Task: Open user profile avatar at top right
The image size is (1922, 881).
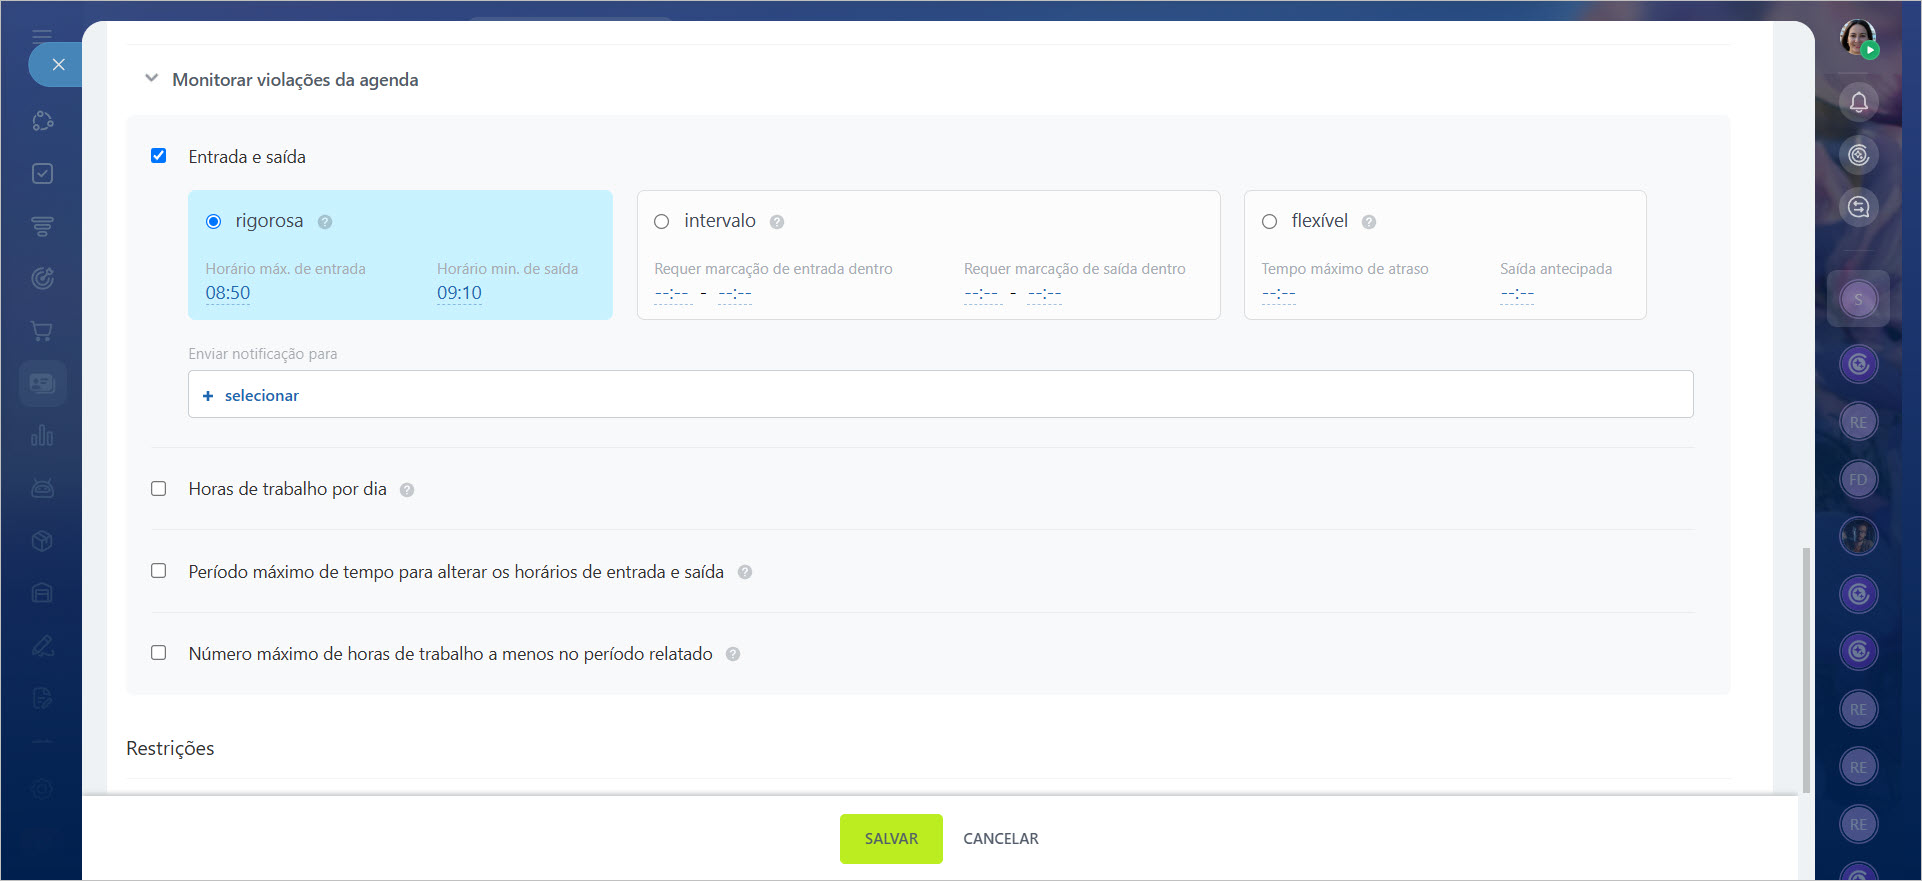Action: click(1857, 38)
